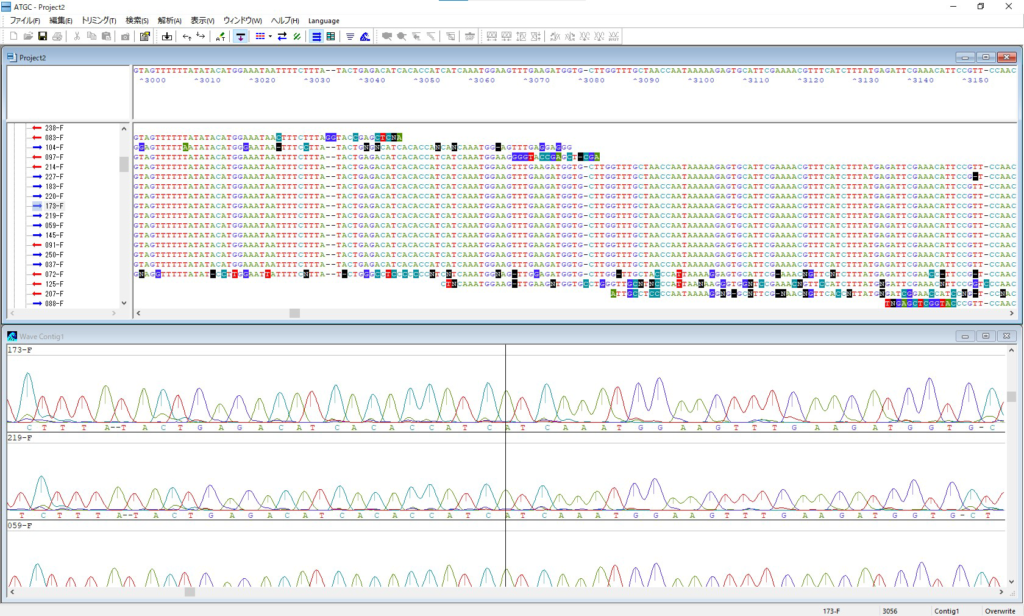Click the alignment pane horizontal scrollbar thumb
This screenshot has width=1024, height=616.
pos(295,314)
